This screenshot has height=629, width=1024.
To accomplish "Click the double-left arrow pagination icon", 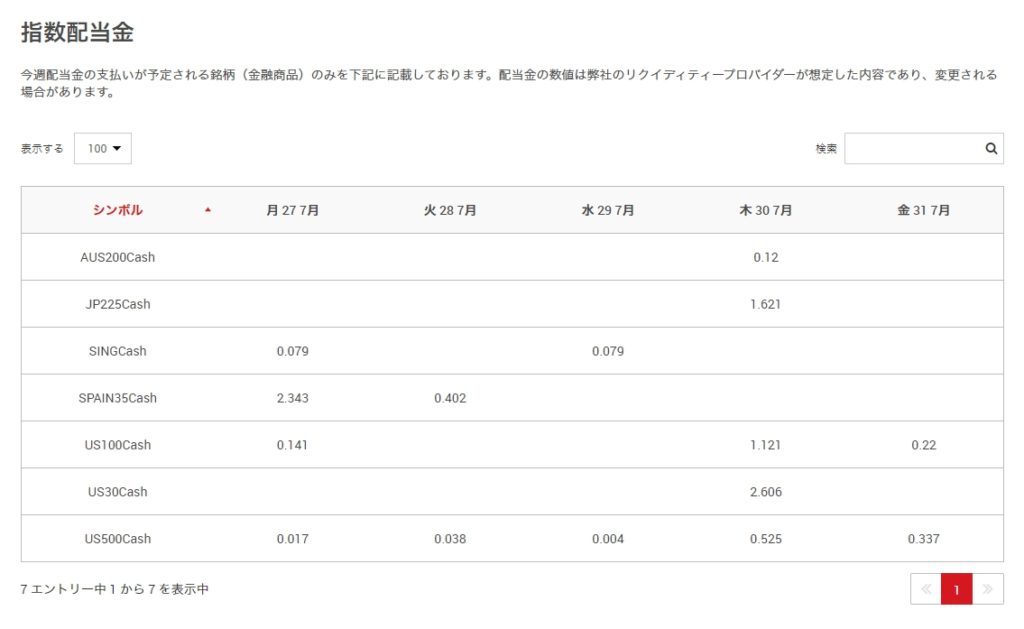I will pos(925,590).
